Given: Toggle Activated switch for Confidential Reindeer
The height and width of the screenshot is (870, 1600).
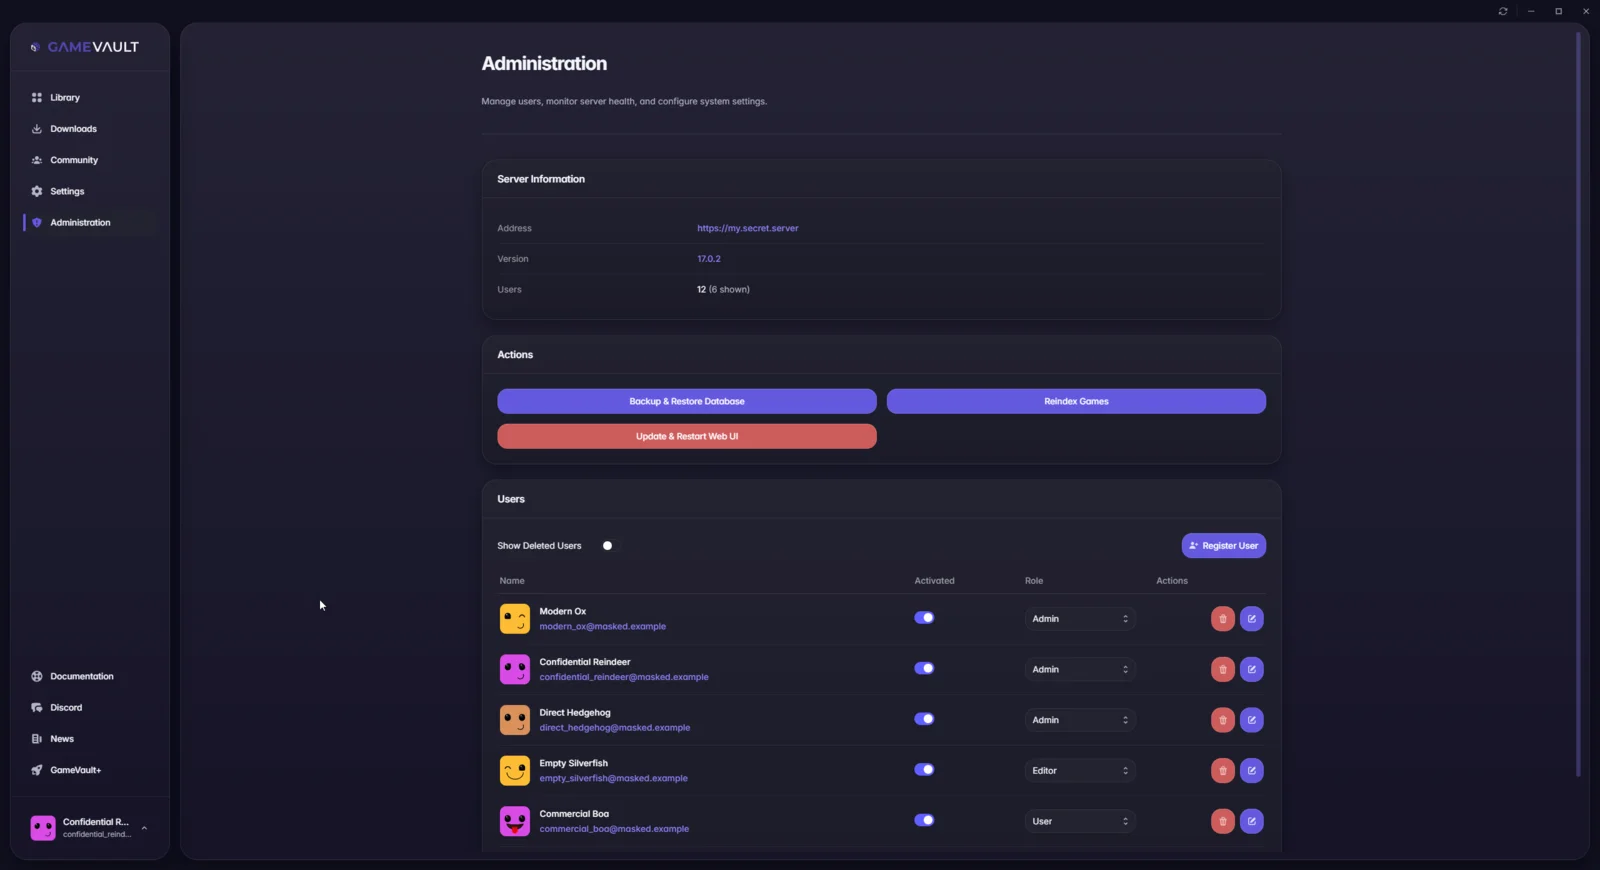Looking at the screenshot, I should coord(924,668).
